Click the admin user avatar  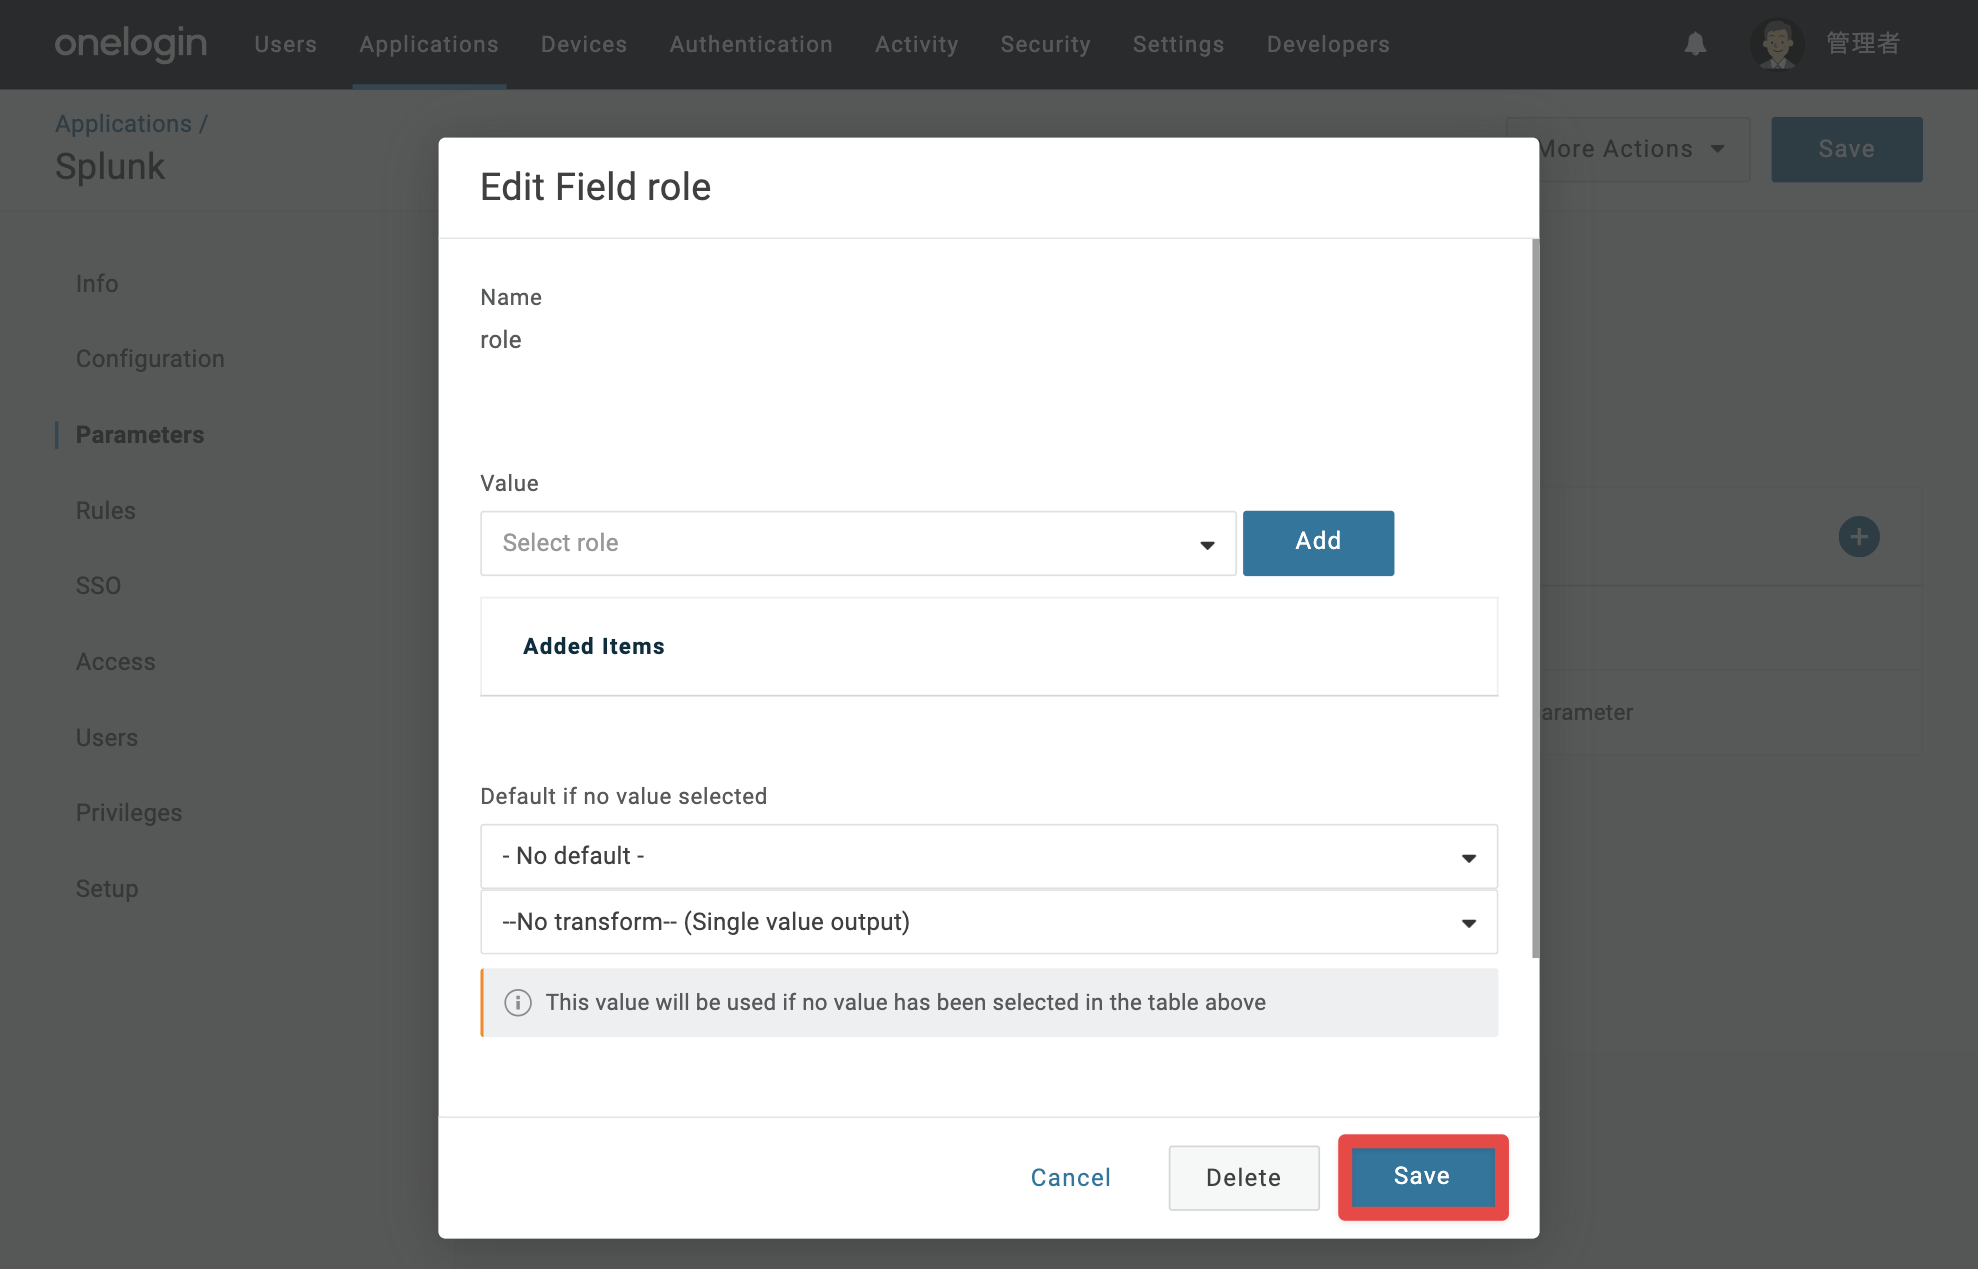pyautogui.click(x=1777, y=44)
